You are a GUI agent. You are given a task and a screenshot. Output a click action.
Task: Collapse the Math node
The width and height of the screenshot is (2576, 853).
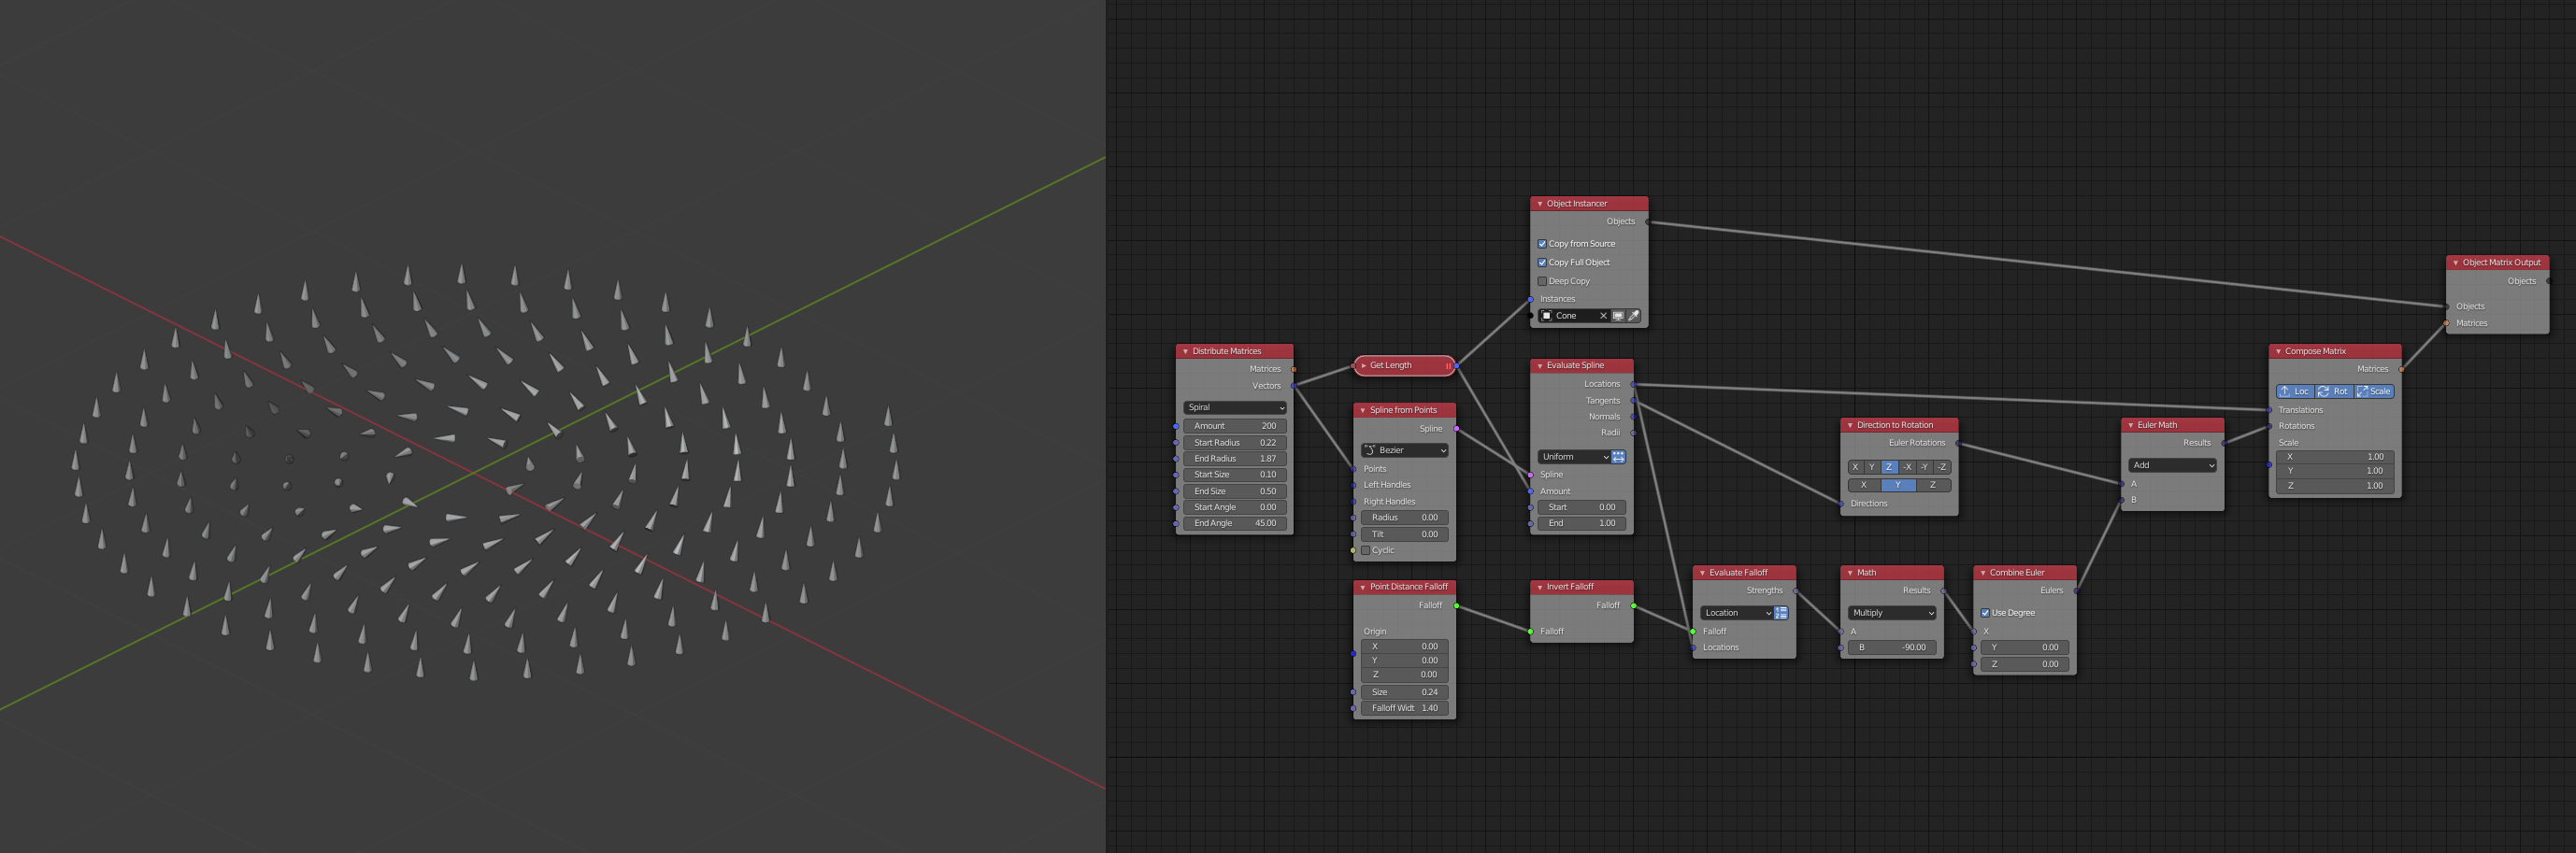[x=1849, y=574]
